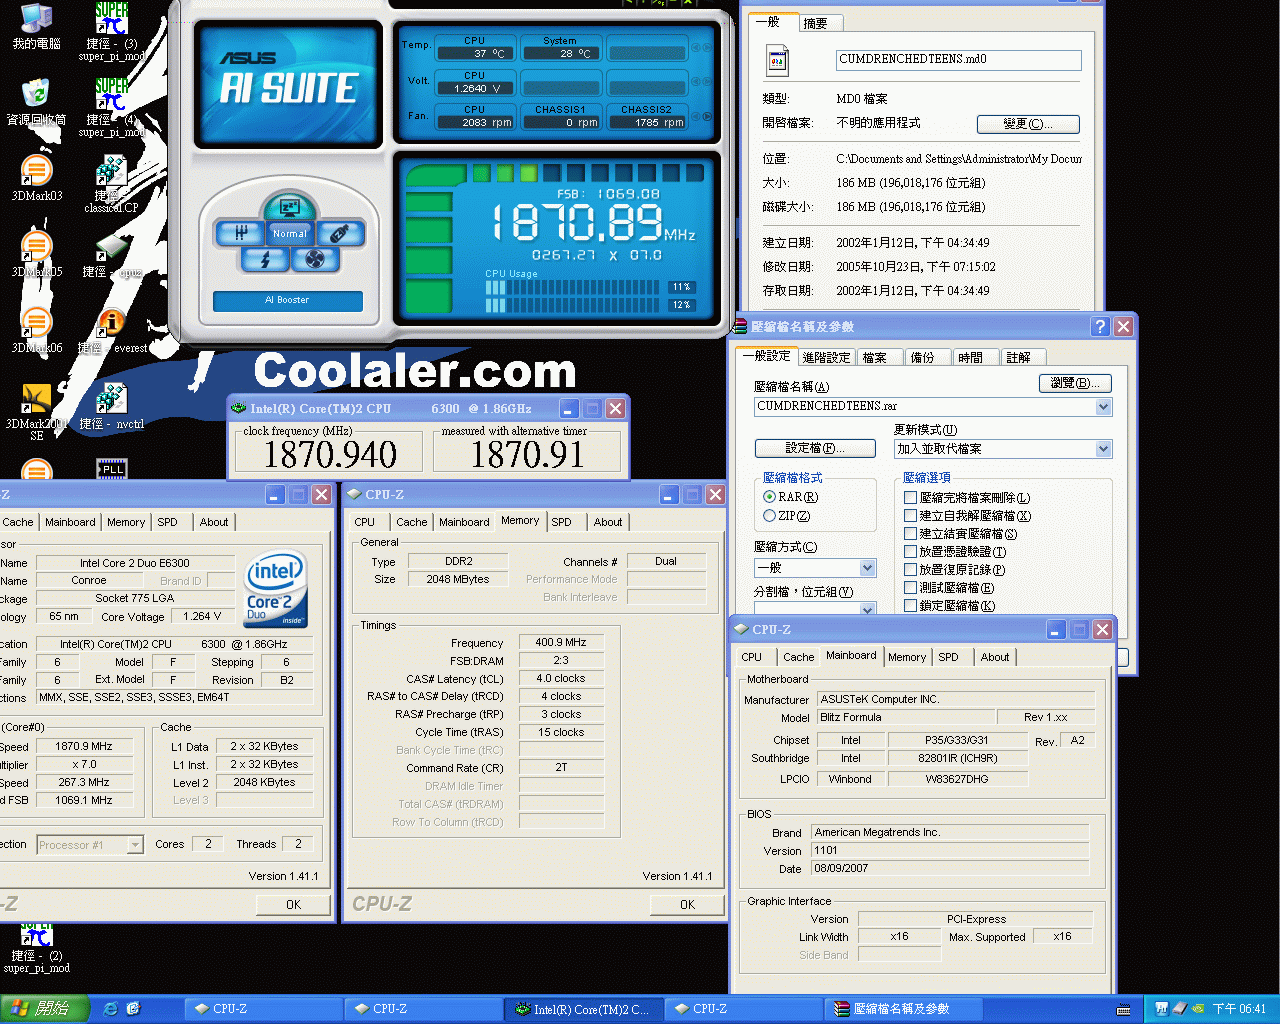Enable 建立結實壓縮檔 checkbox
Screen dimensions: 1280x1024
tap(910, 533)
